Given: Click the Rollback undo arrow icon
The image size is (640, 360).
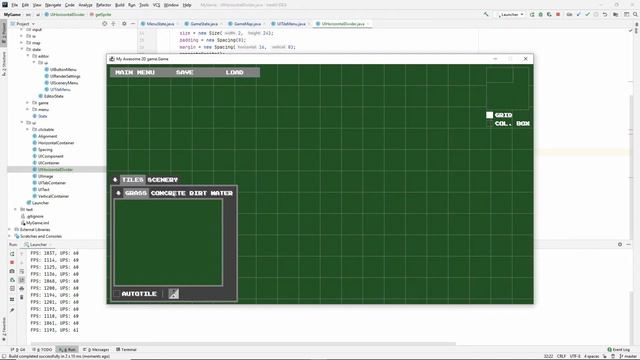Looking at the screenshot, I should click(605, 14).
